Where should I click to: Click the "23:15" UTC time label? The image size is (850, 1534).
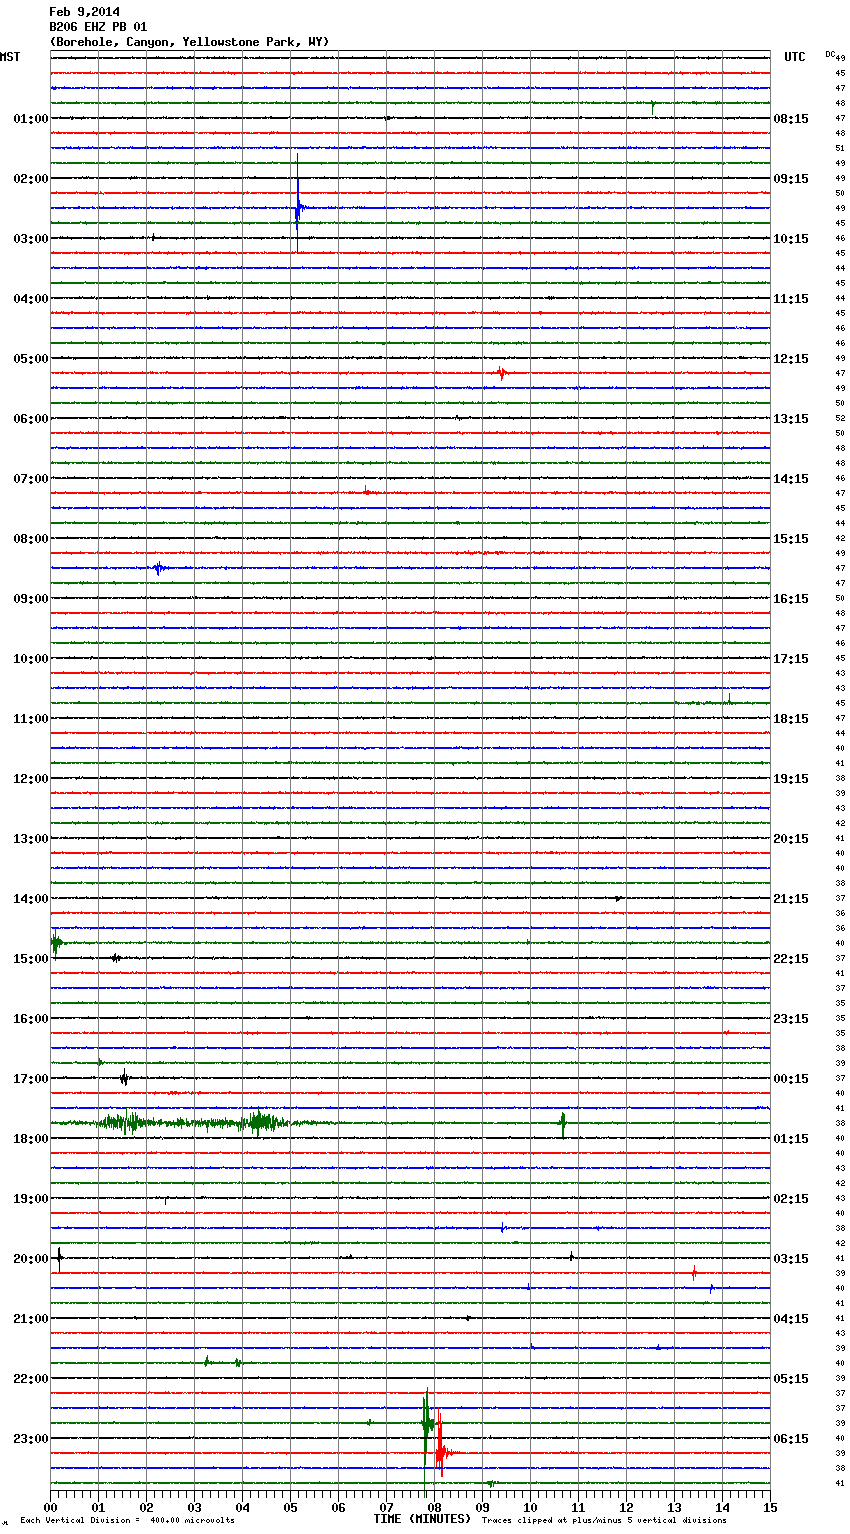[791, 1019]
